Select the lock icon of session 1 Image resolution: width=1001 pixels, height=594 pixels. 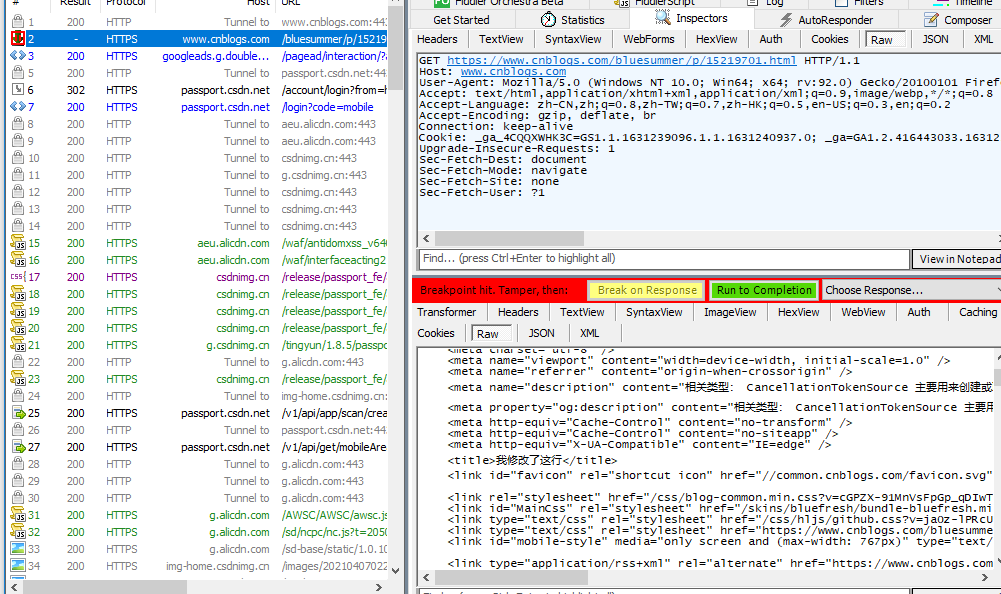(x=18, y=22)
